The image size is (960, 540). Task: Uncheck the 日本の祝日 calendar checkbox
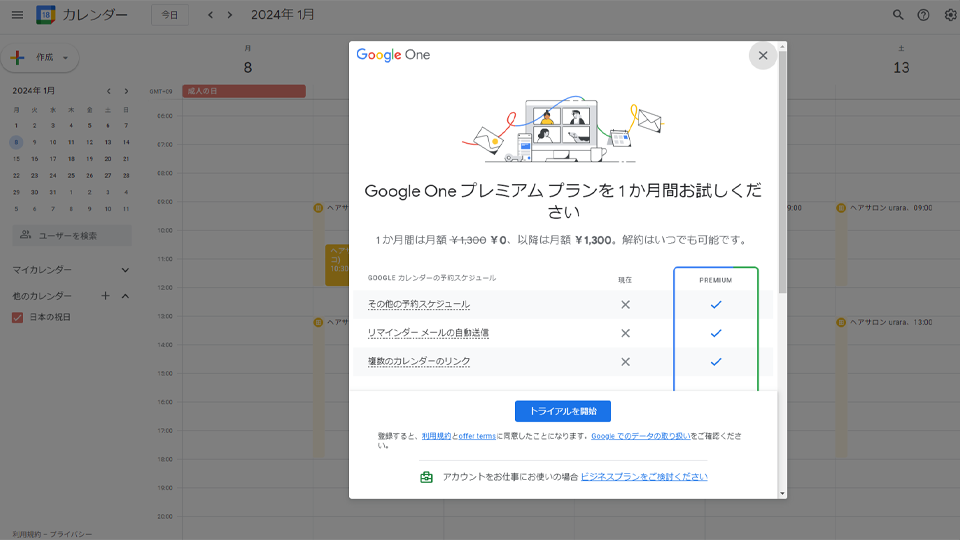coord(18,317)
